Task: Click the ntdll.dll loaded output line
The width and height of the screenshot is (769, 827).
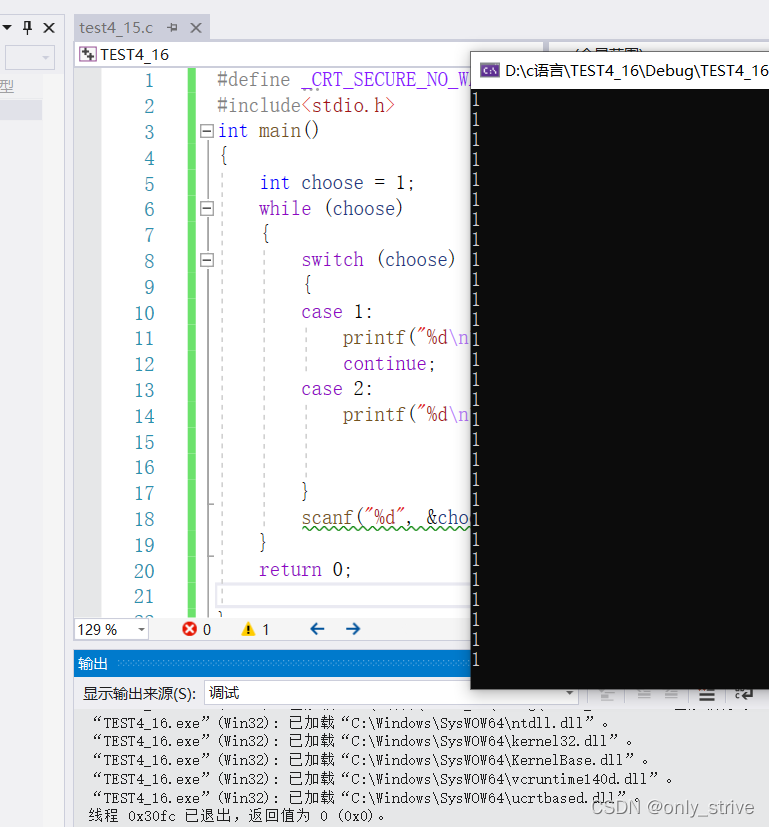Action: point(350,723)
